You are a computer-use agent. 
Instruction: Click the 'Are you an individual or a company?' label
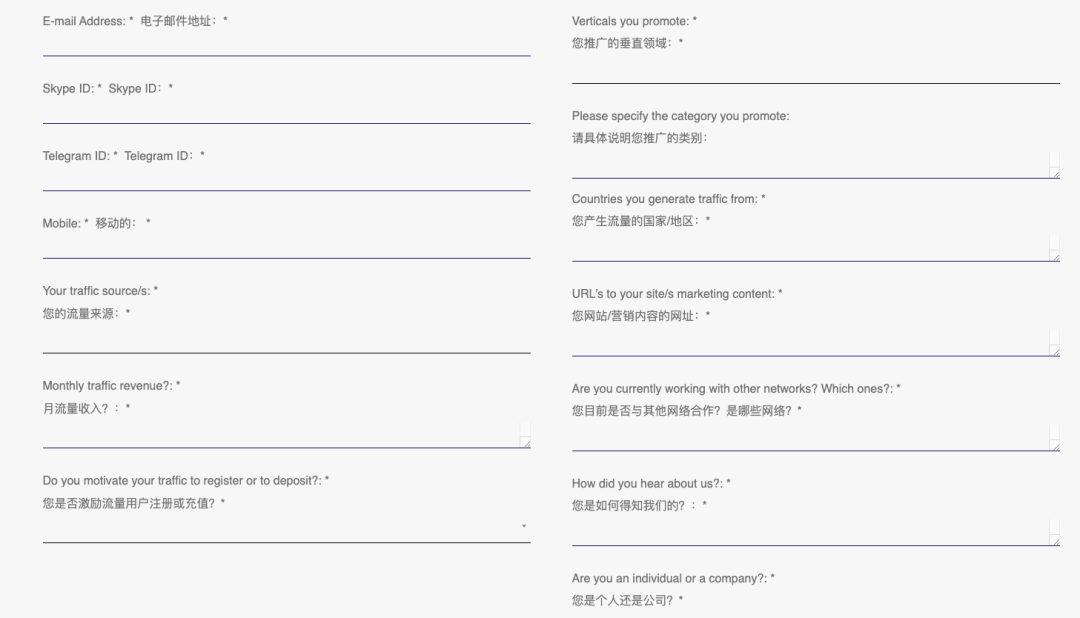pos(673,579)
